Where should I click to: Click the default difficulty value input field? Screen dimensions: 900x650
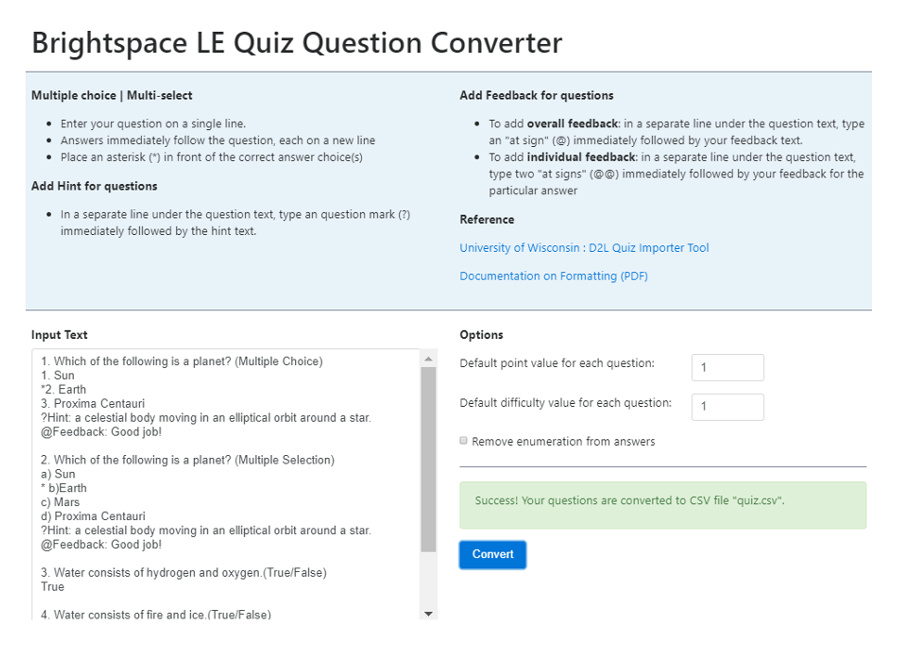click(727, 407)
